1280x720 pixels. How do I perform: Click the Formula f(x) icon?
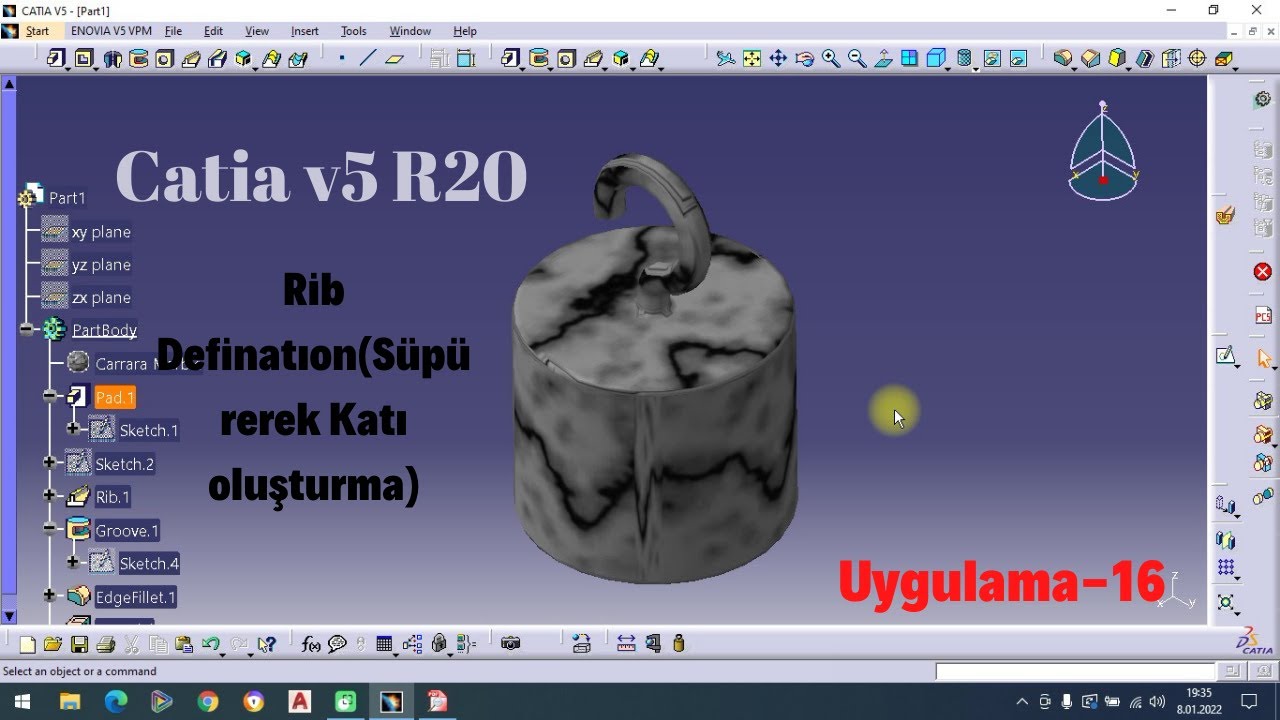point(311,644)
